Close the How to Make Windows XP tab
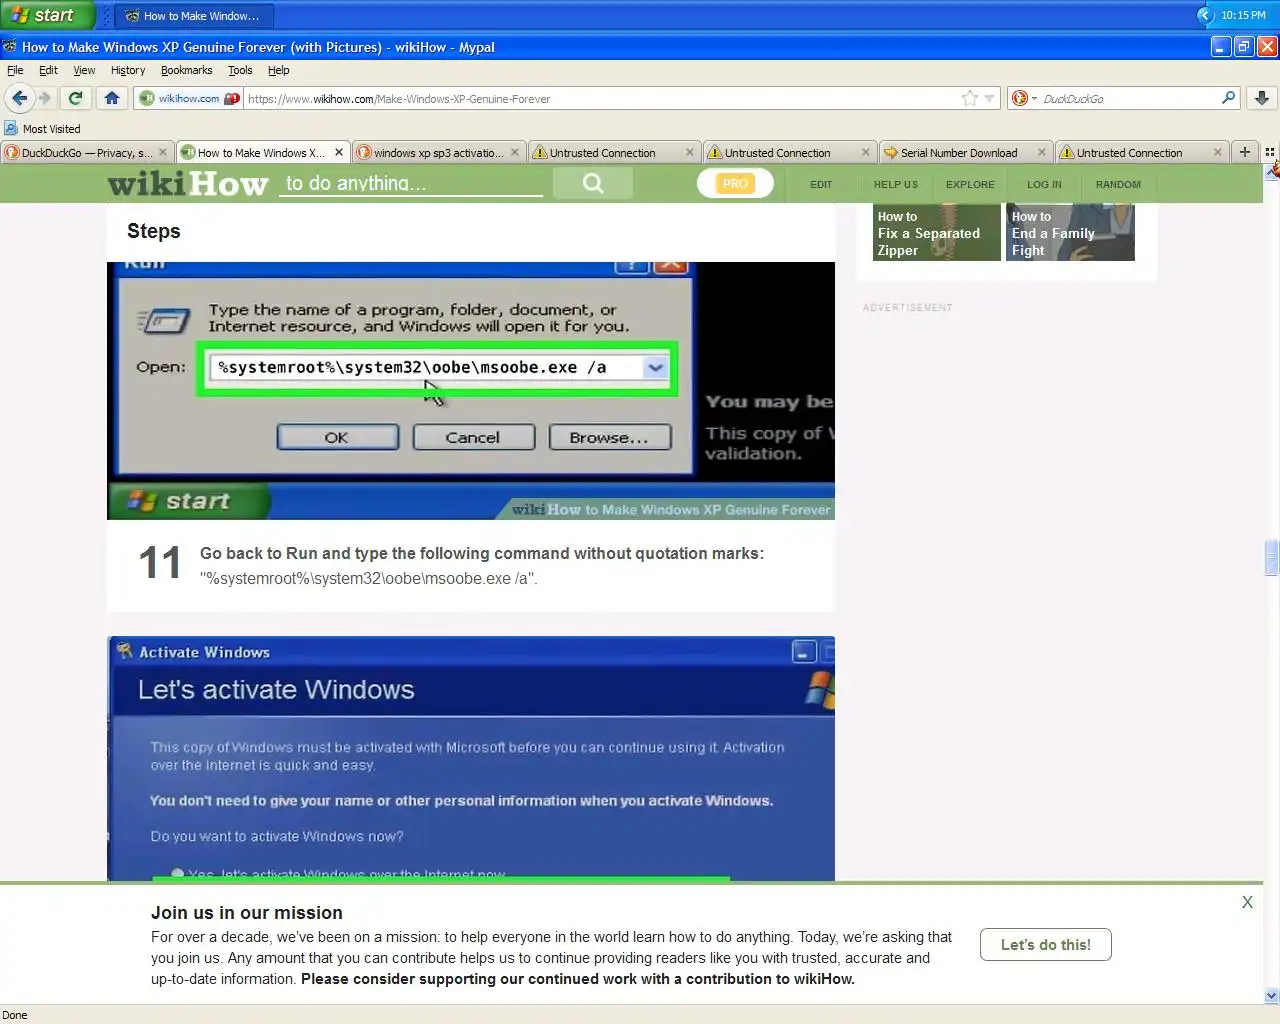Viewport: 1280px width, 1024px height. click(x=339, y=152)
